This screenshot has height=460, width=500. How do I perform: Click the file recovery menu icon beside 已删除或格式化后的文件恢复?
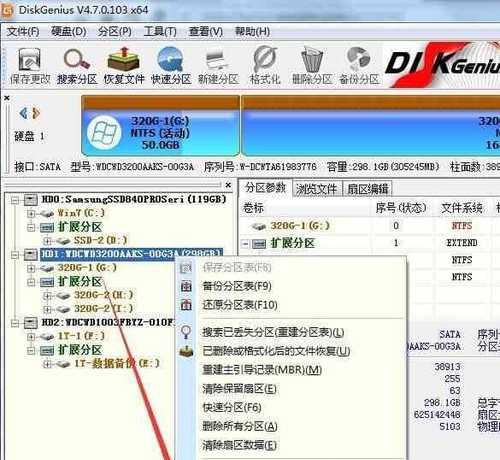coord(186,351)
